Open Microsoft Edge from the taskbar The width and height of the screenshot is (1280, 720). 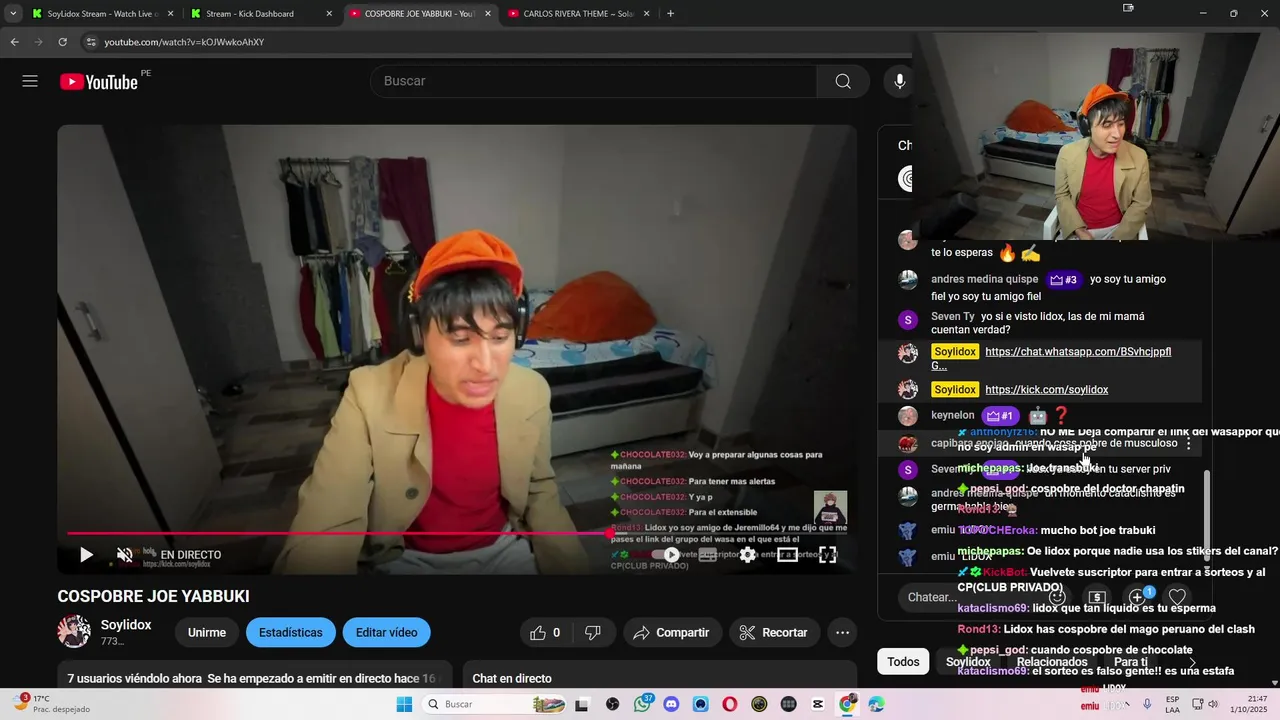click(877, 704)
